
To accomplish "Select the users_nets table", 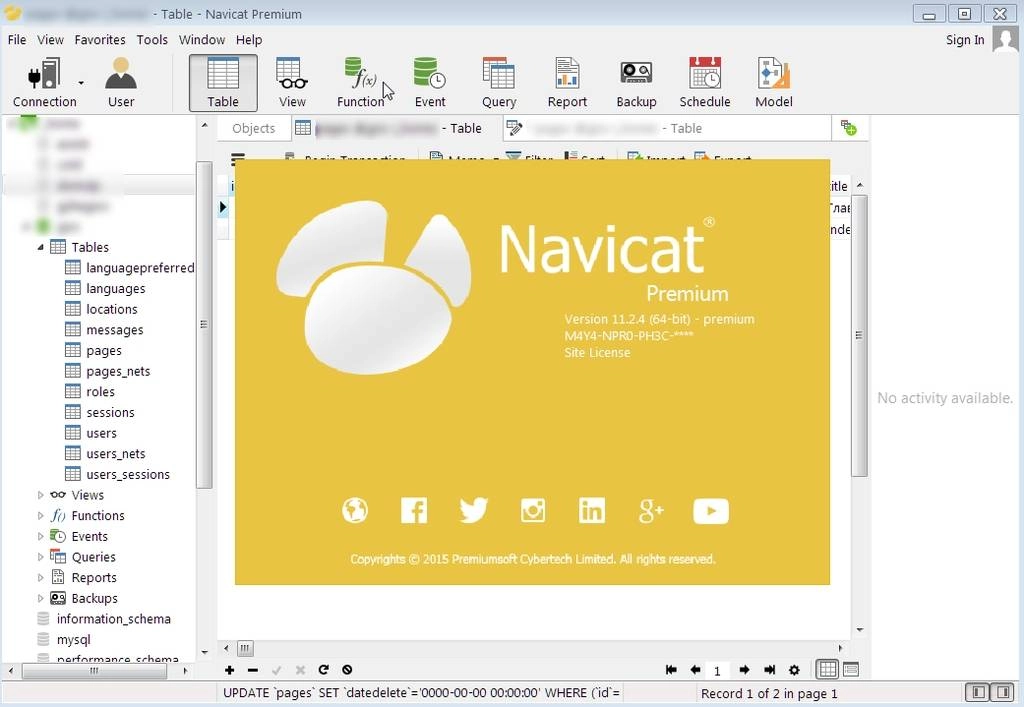I will coord(105,454).
